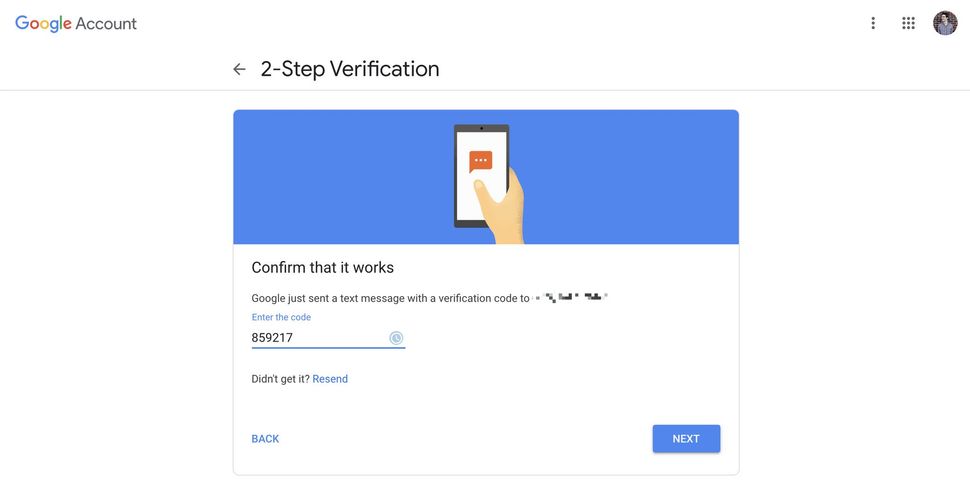The image size is (970, 497).
Task: Click the phone illustration in the banner
Action: (x=481, y=176)
